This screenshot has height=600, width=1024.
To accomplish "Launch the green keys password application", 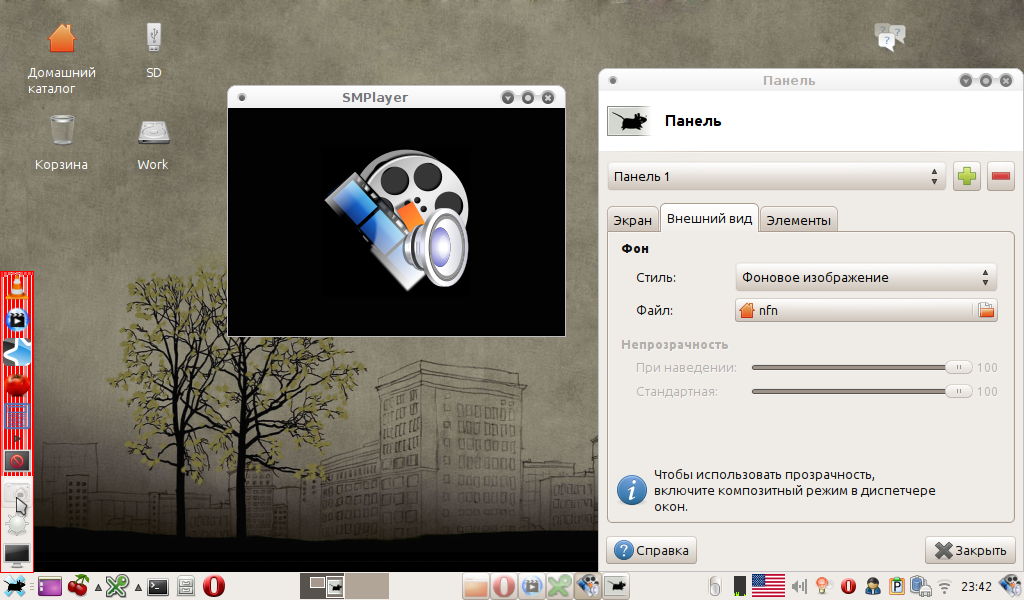I will click(118, 586).
